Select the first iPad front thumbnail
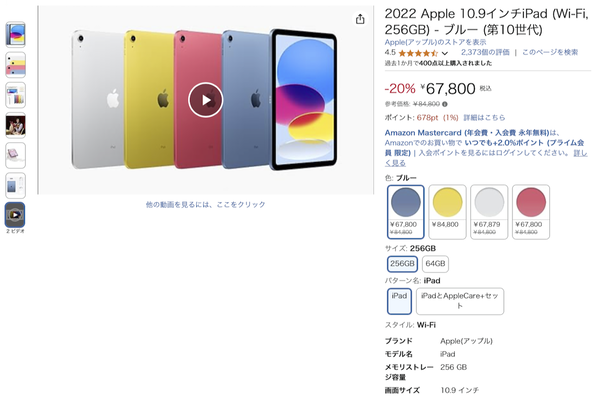Image resolution: width=600 pixels, height=400 pixels. click(15, 34)
